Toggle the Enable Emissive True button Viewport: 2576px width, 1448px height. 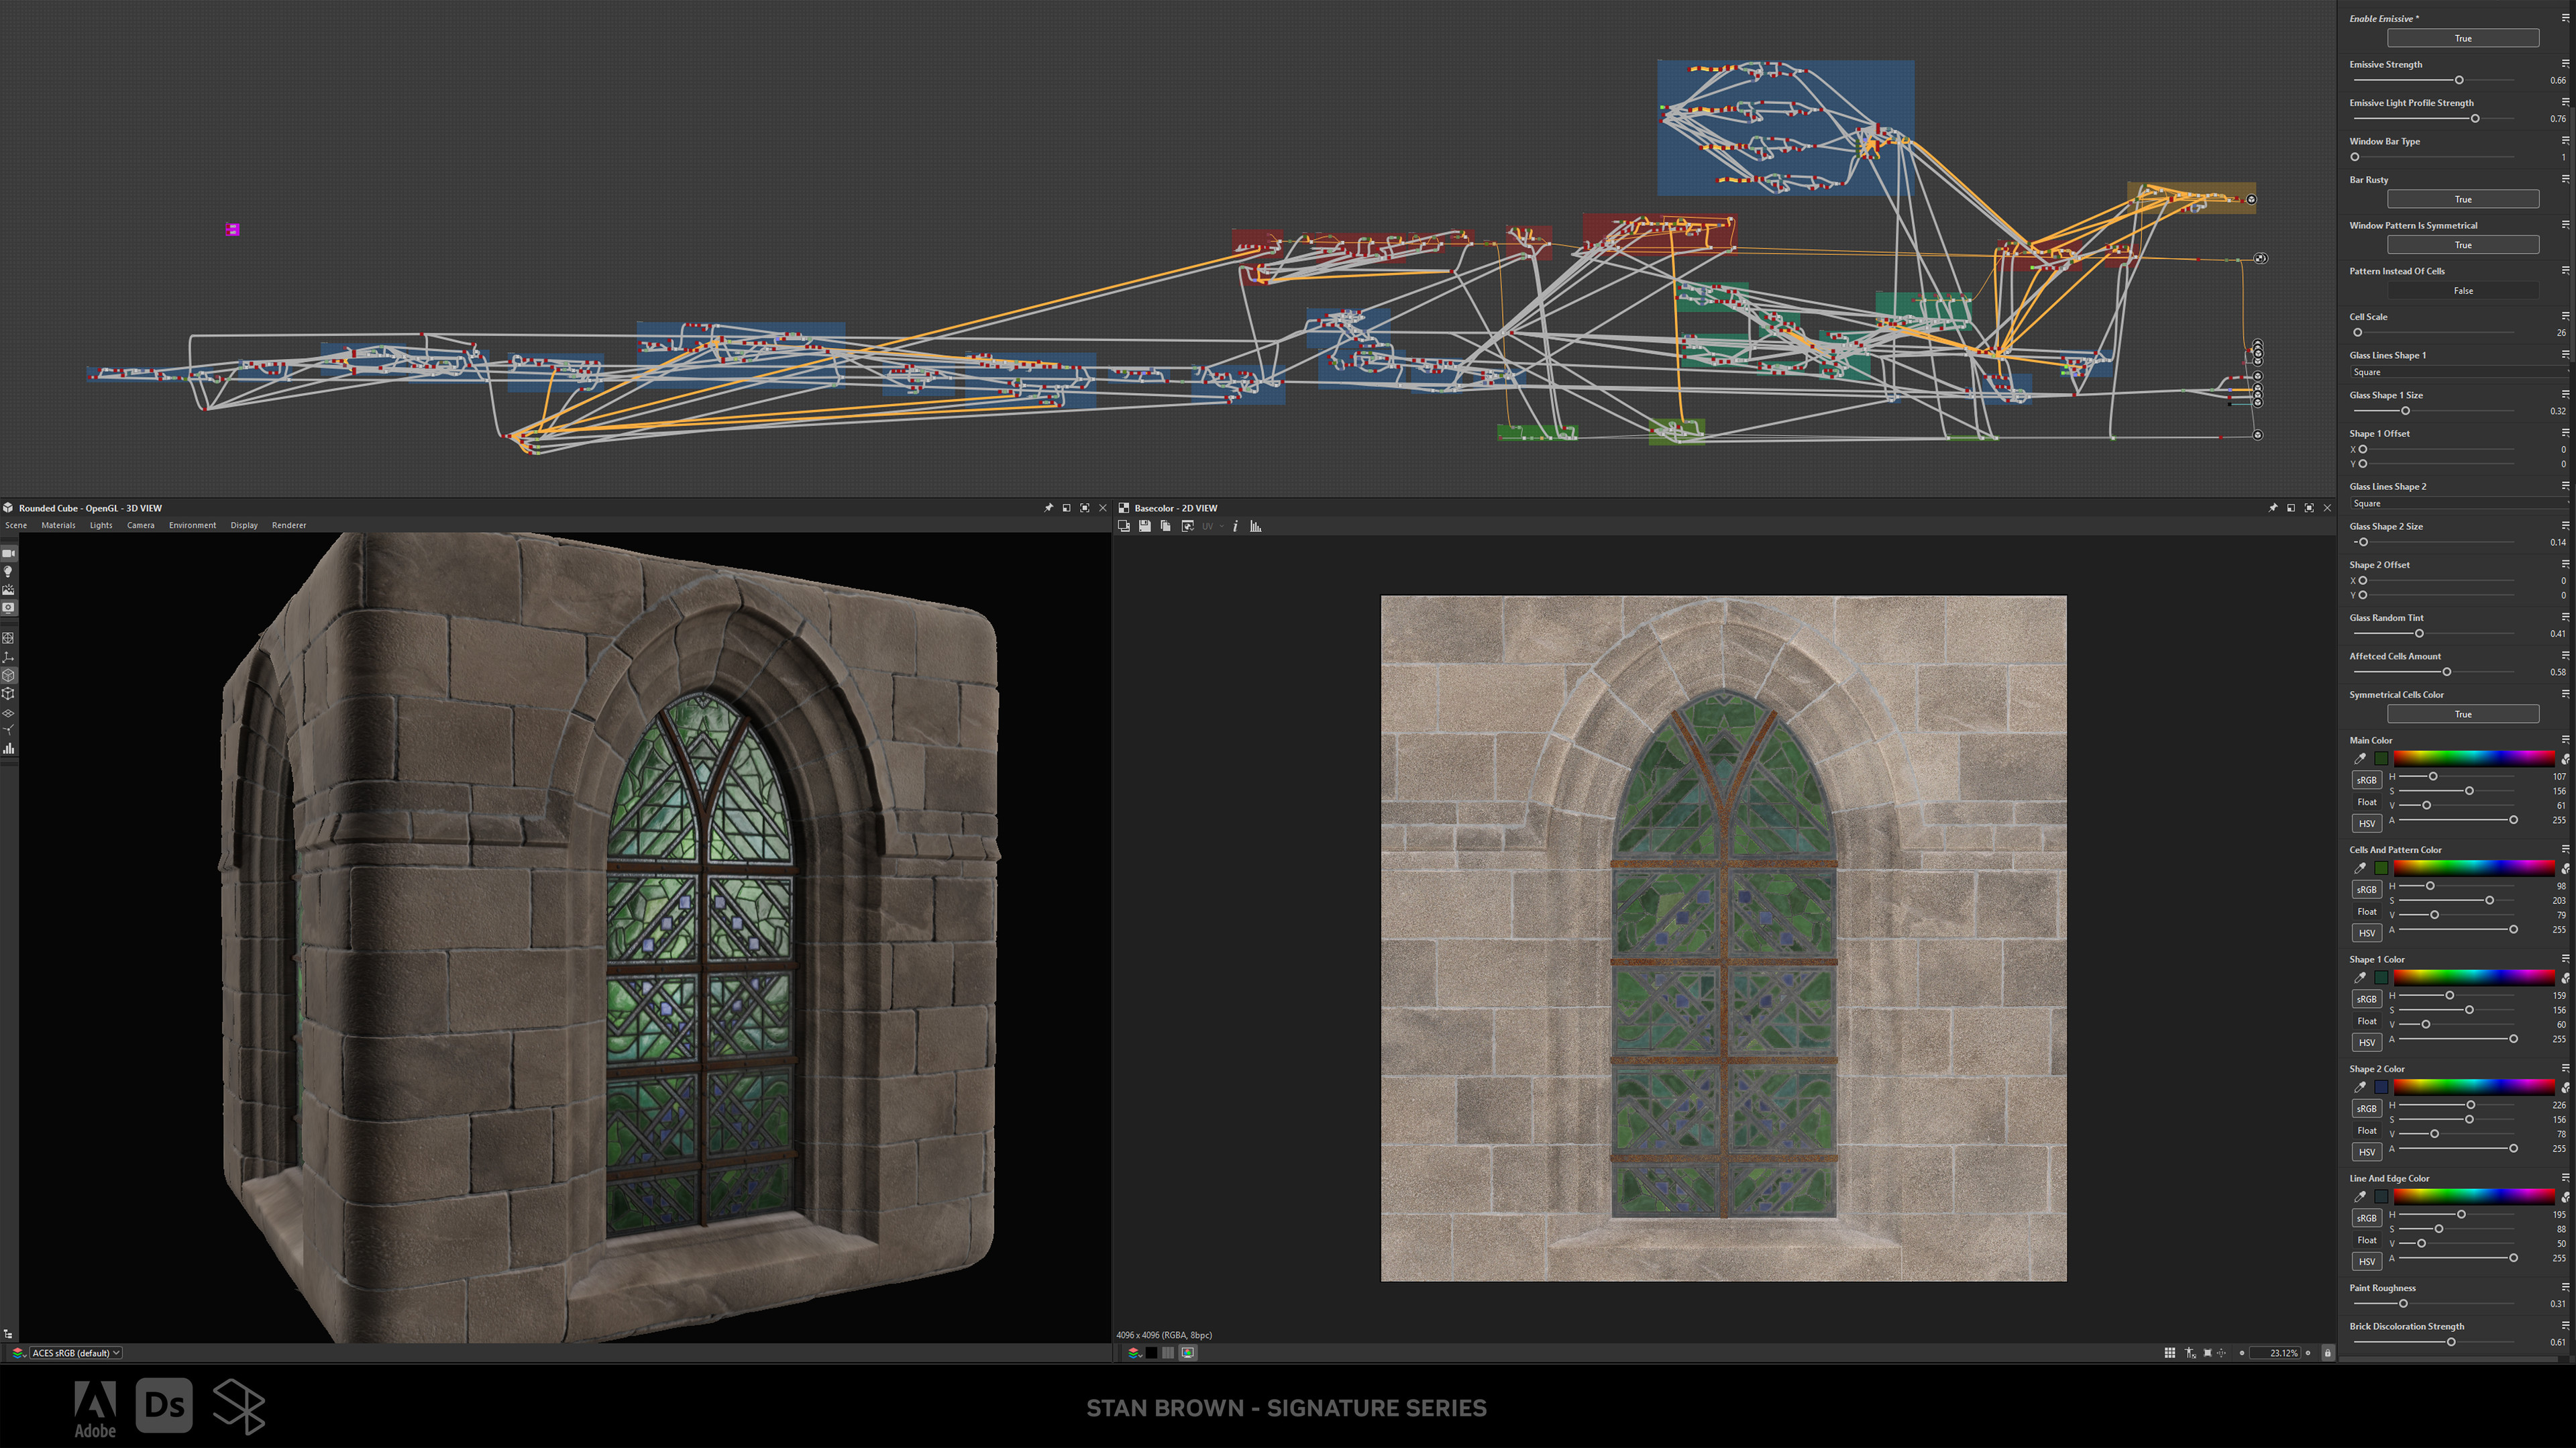pos(2462,38)
